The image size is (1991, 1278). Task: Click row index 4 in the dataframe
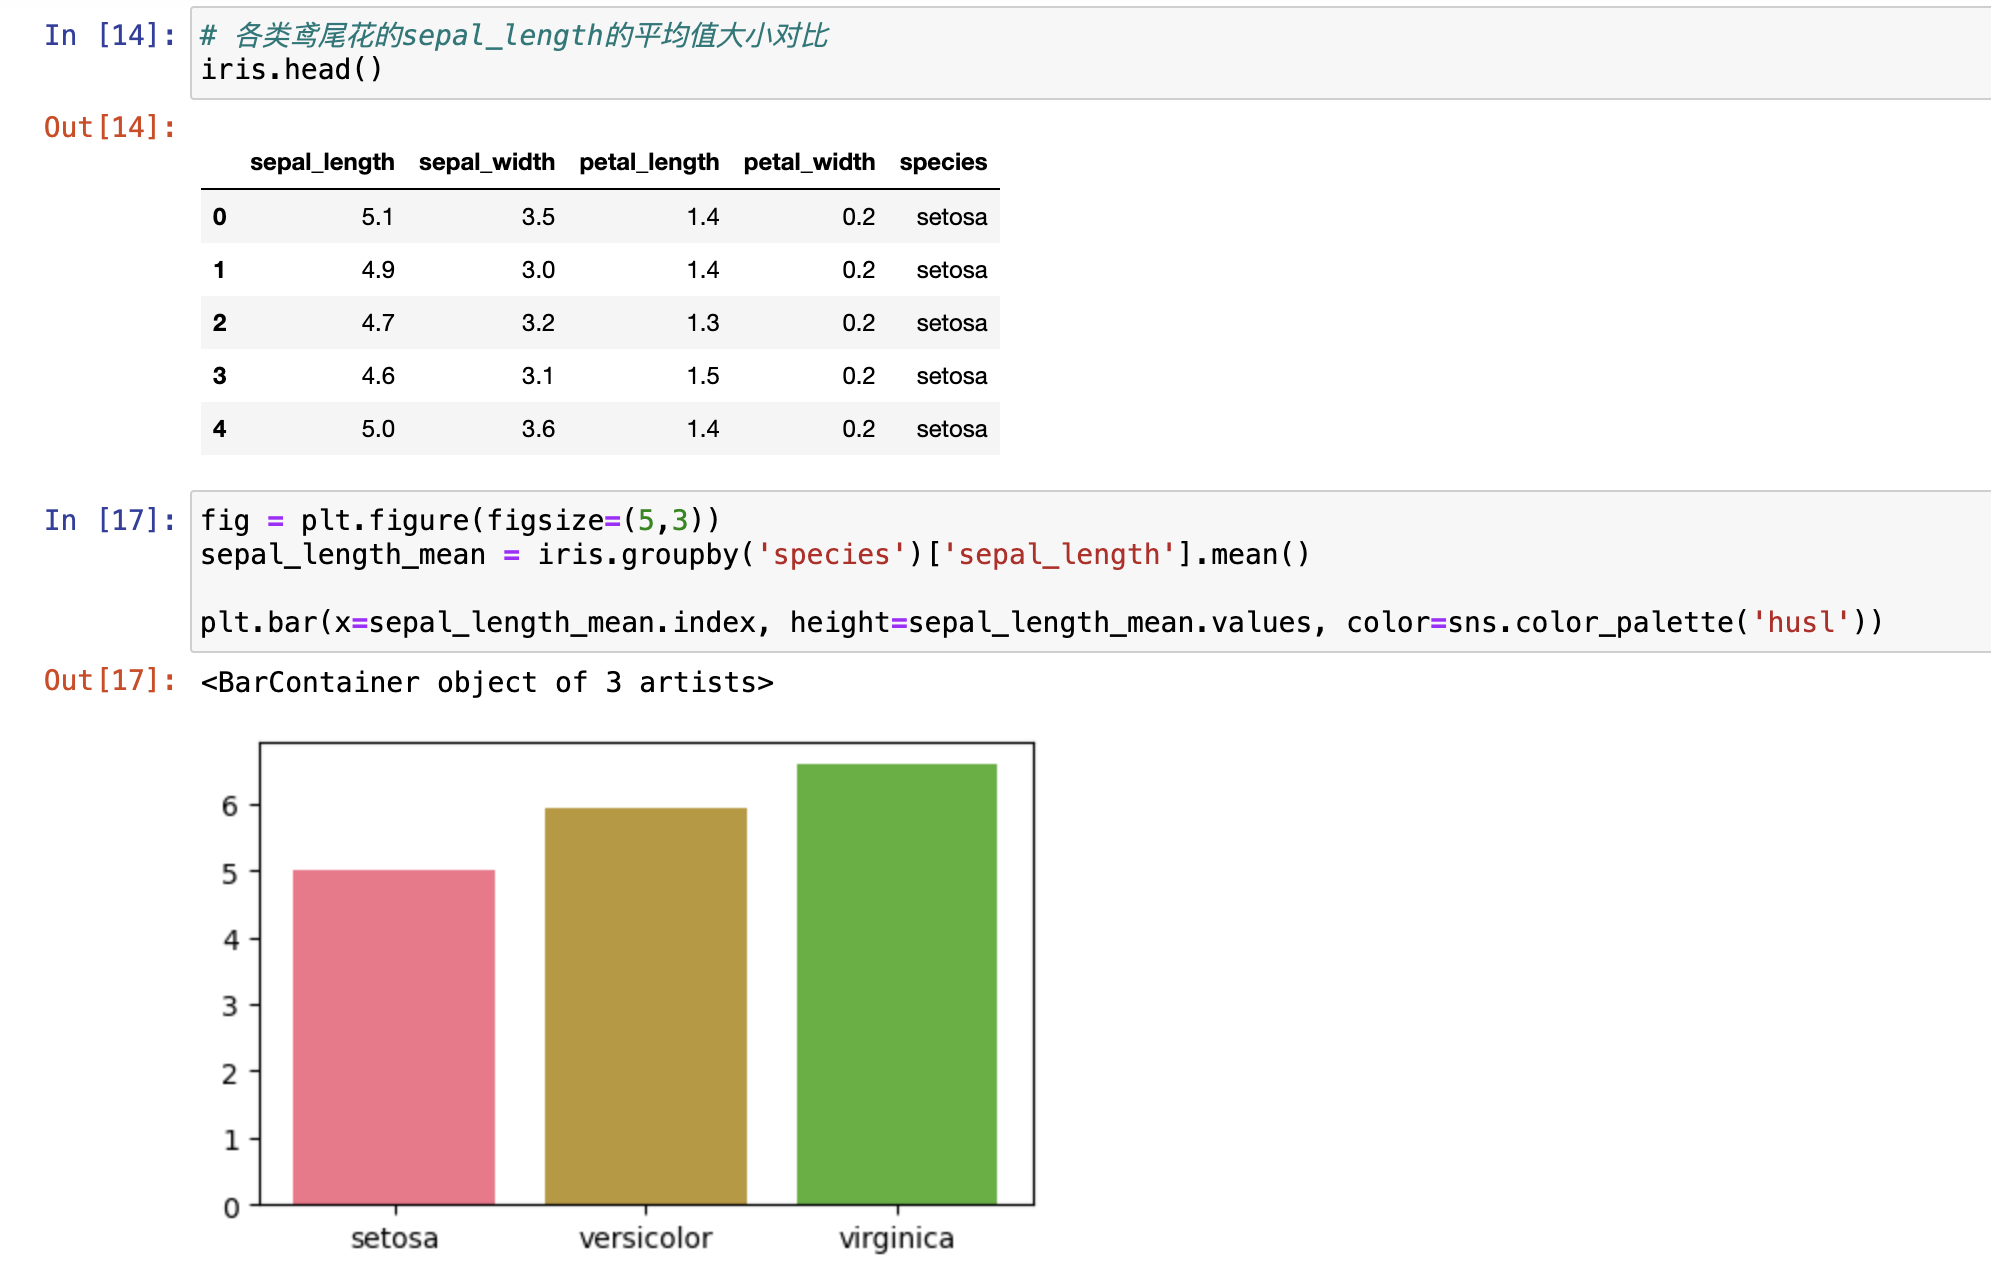220,429
